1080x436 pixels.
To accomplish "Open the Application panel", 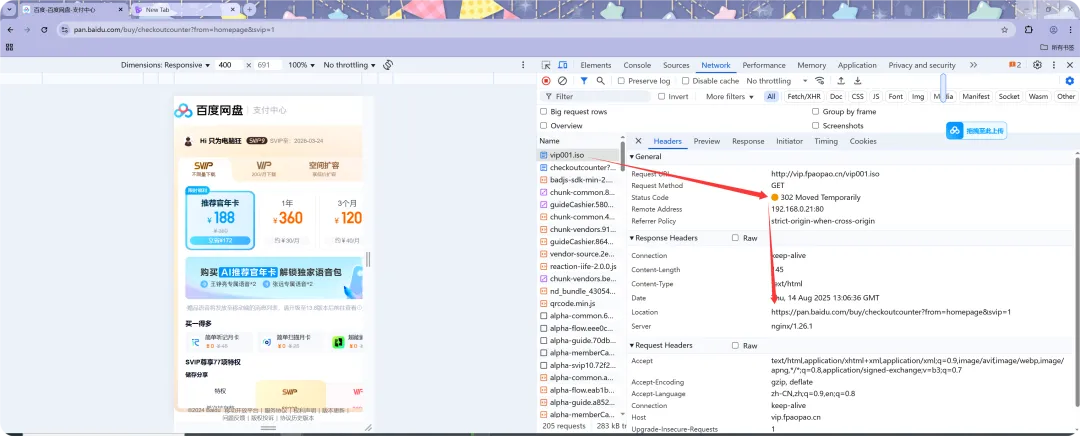I will click(x=858, y=65).
